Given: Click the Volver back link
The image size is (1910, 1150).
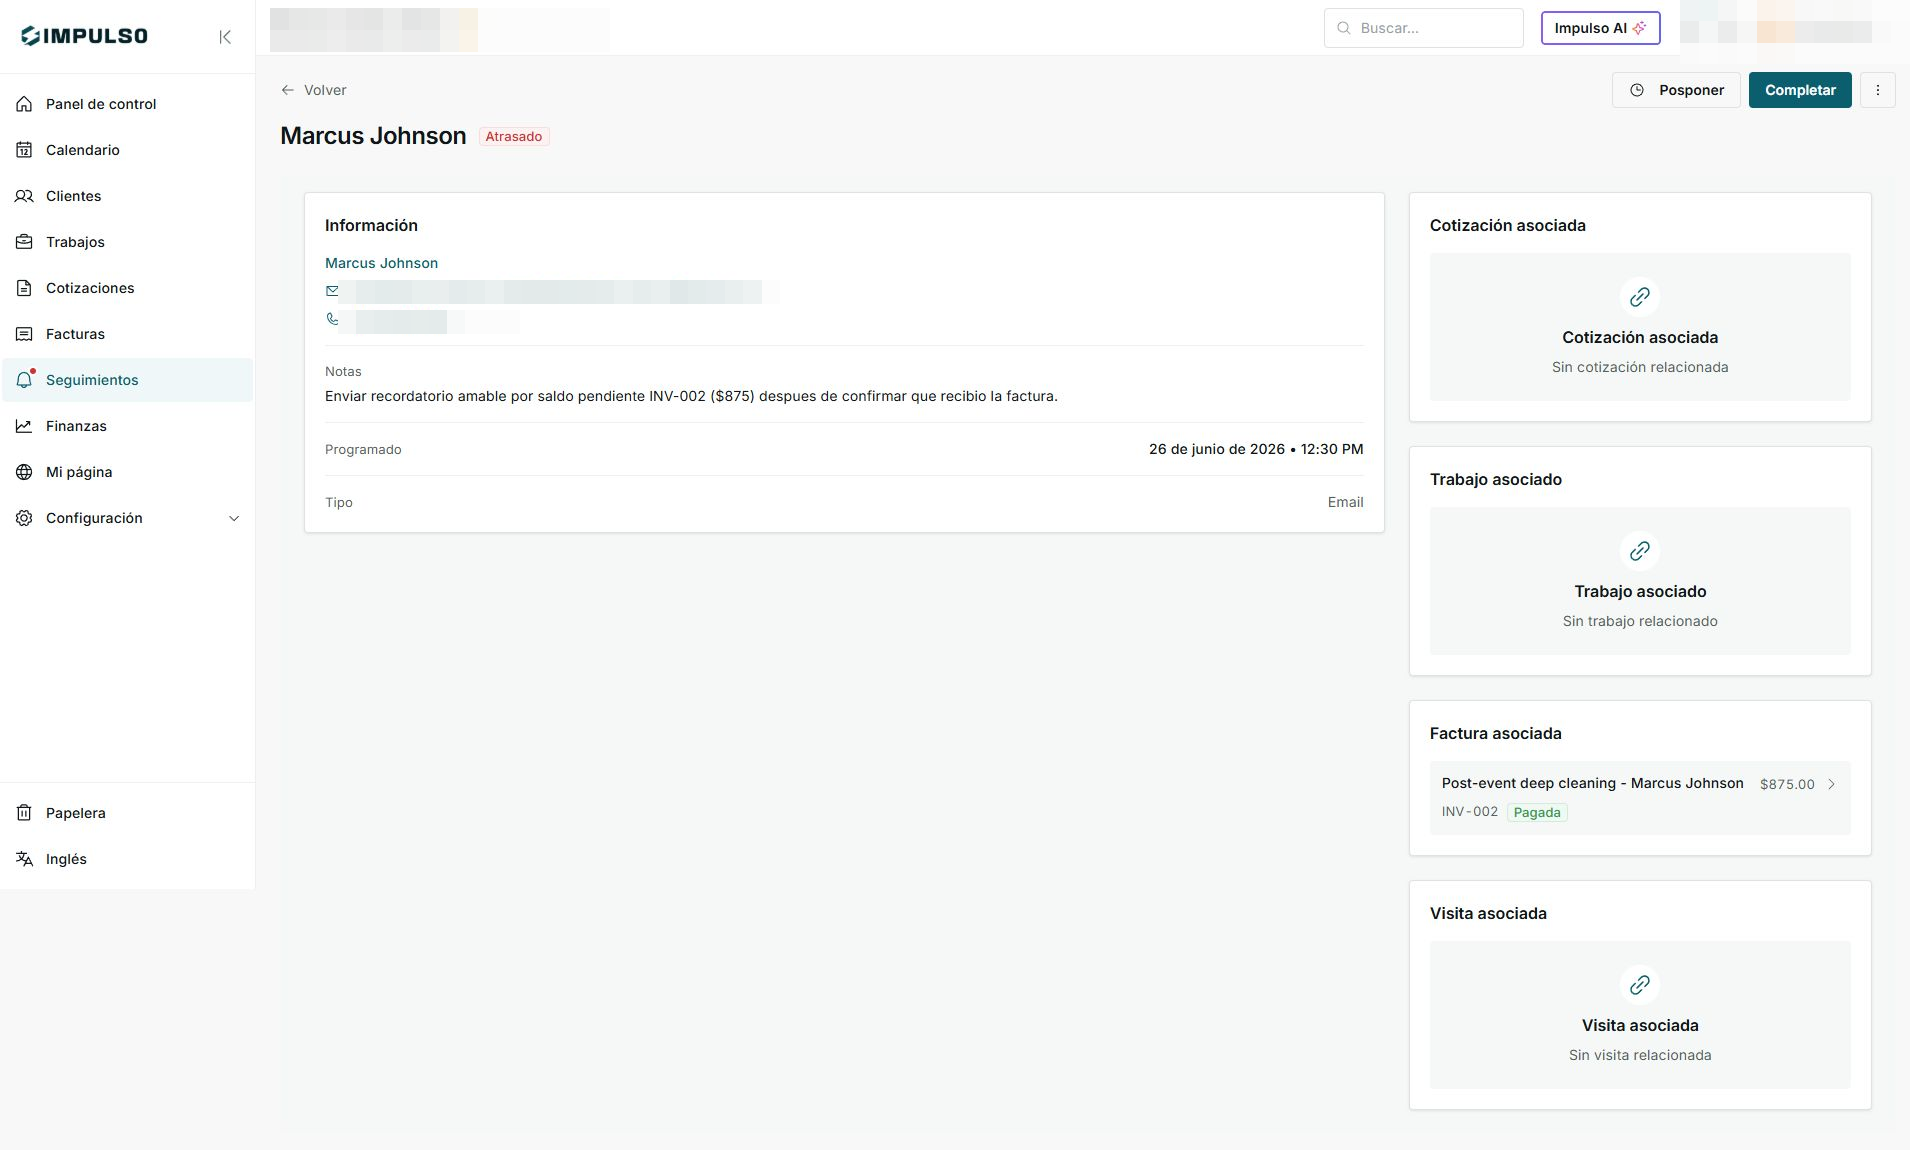Looking at the screenshot, I should coord(314,90).
